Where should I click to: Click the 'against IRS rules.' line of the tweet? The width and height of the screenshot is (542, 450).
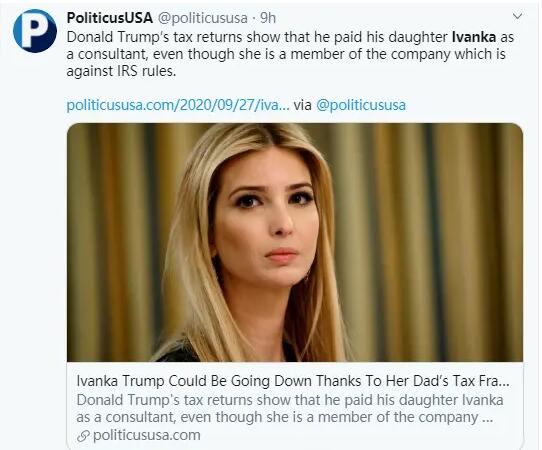point(121,71)
